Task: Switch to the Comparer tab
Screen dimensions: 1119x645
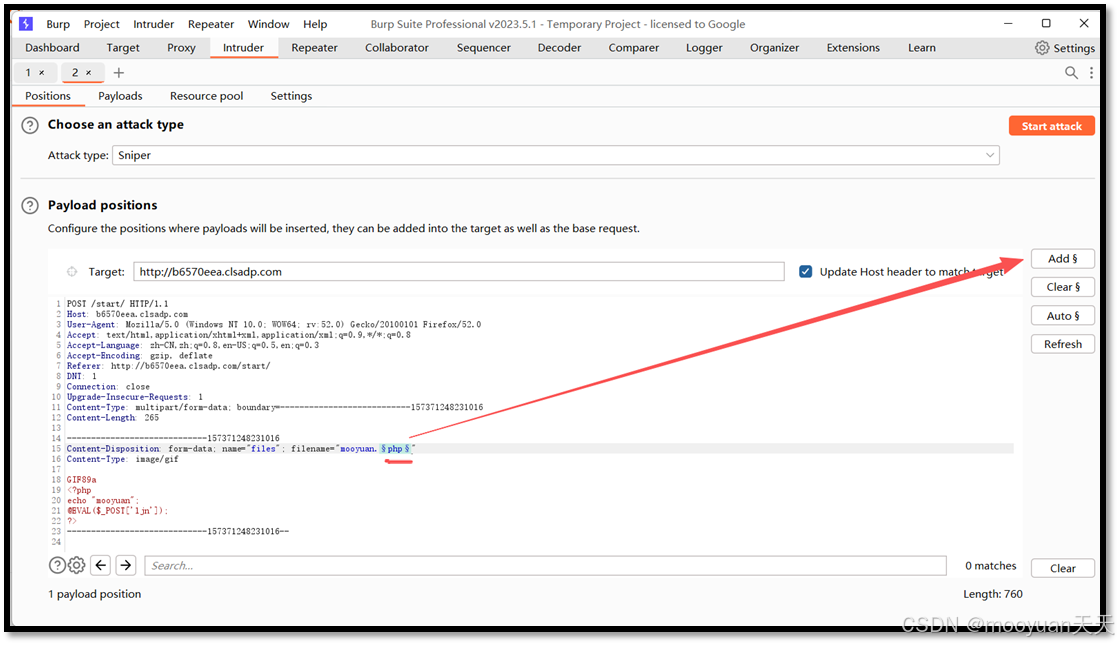Action: click(x=634, y=48)
